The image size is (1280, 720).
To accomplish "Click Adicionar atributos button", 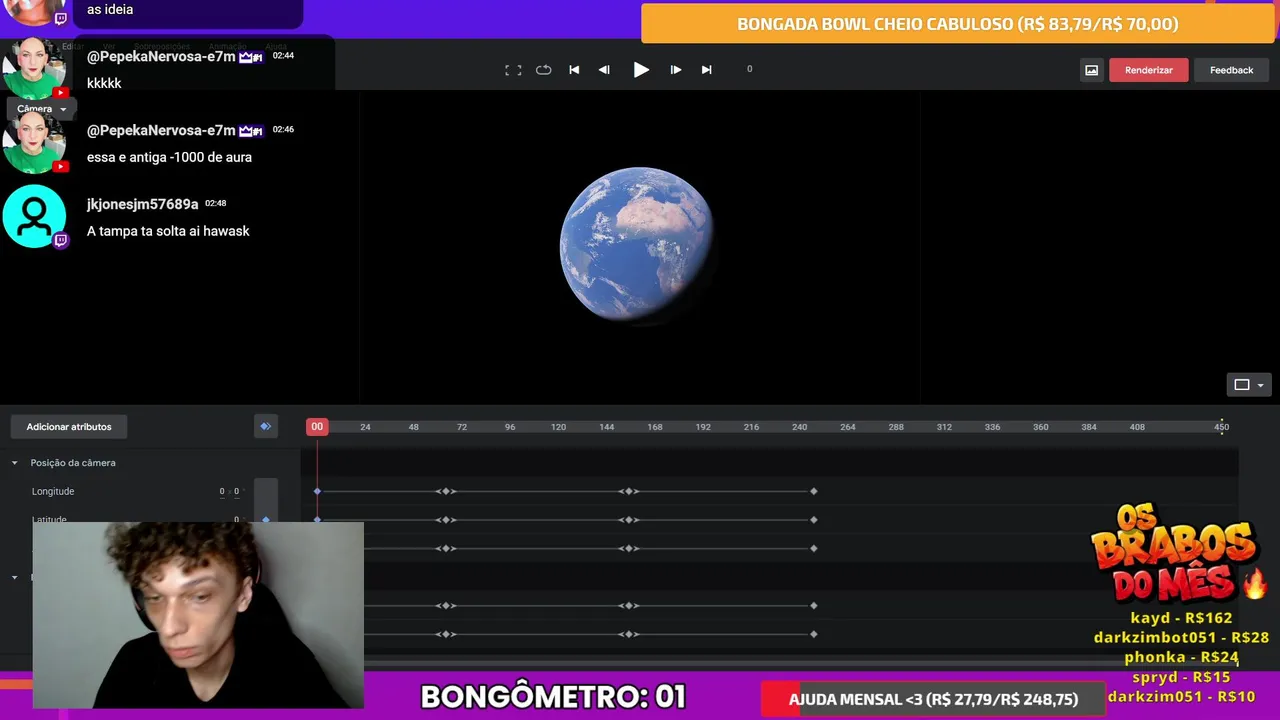I will point(69,427).
